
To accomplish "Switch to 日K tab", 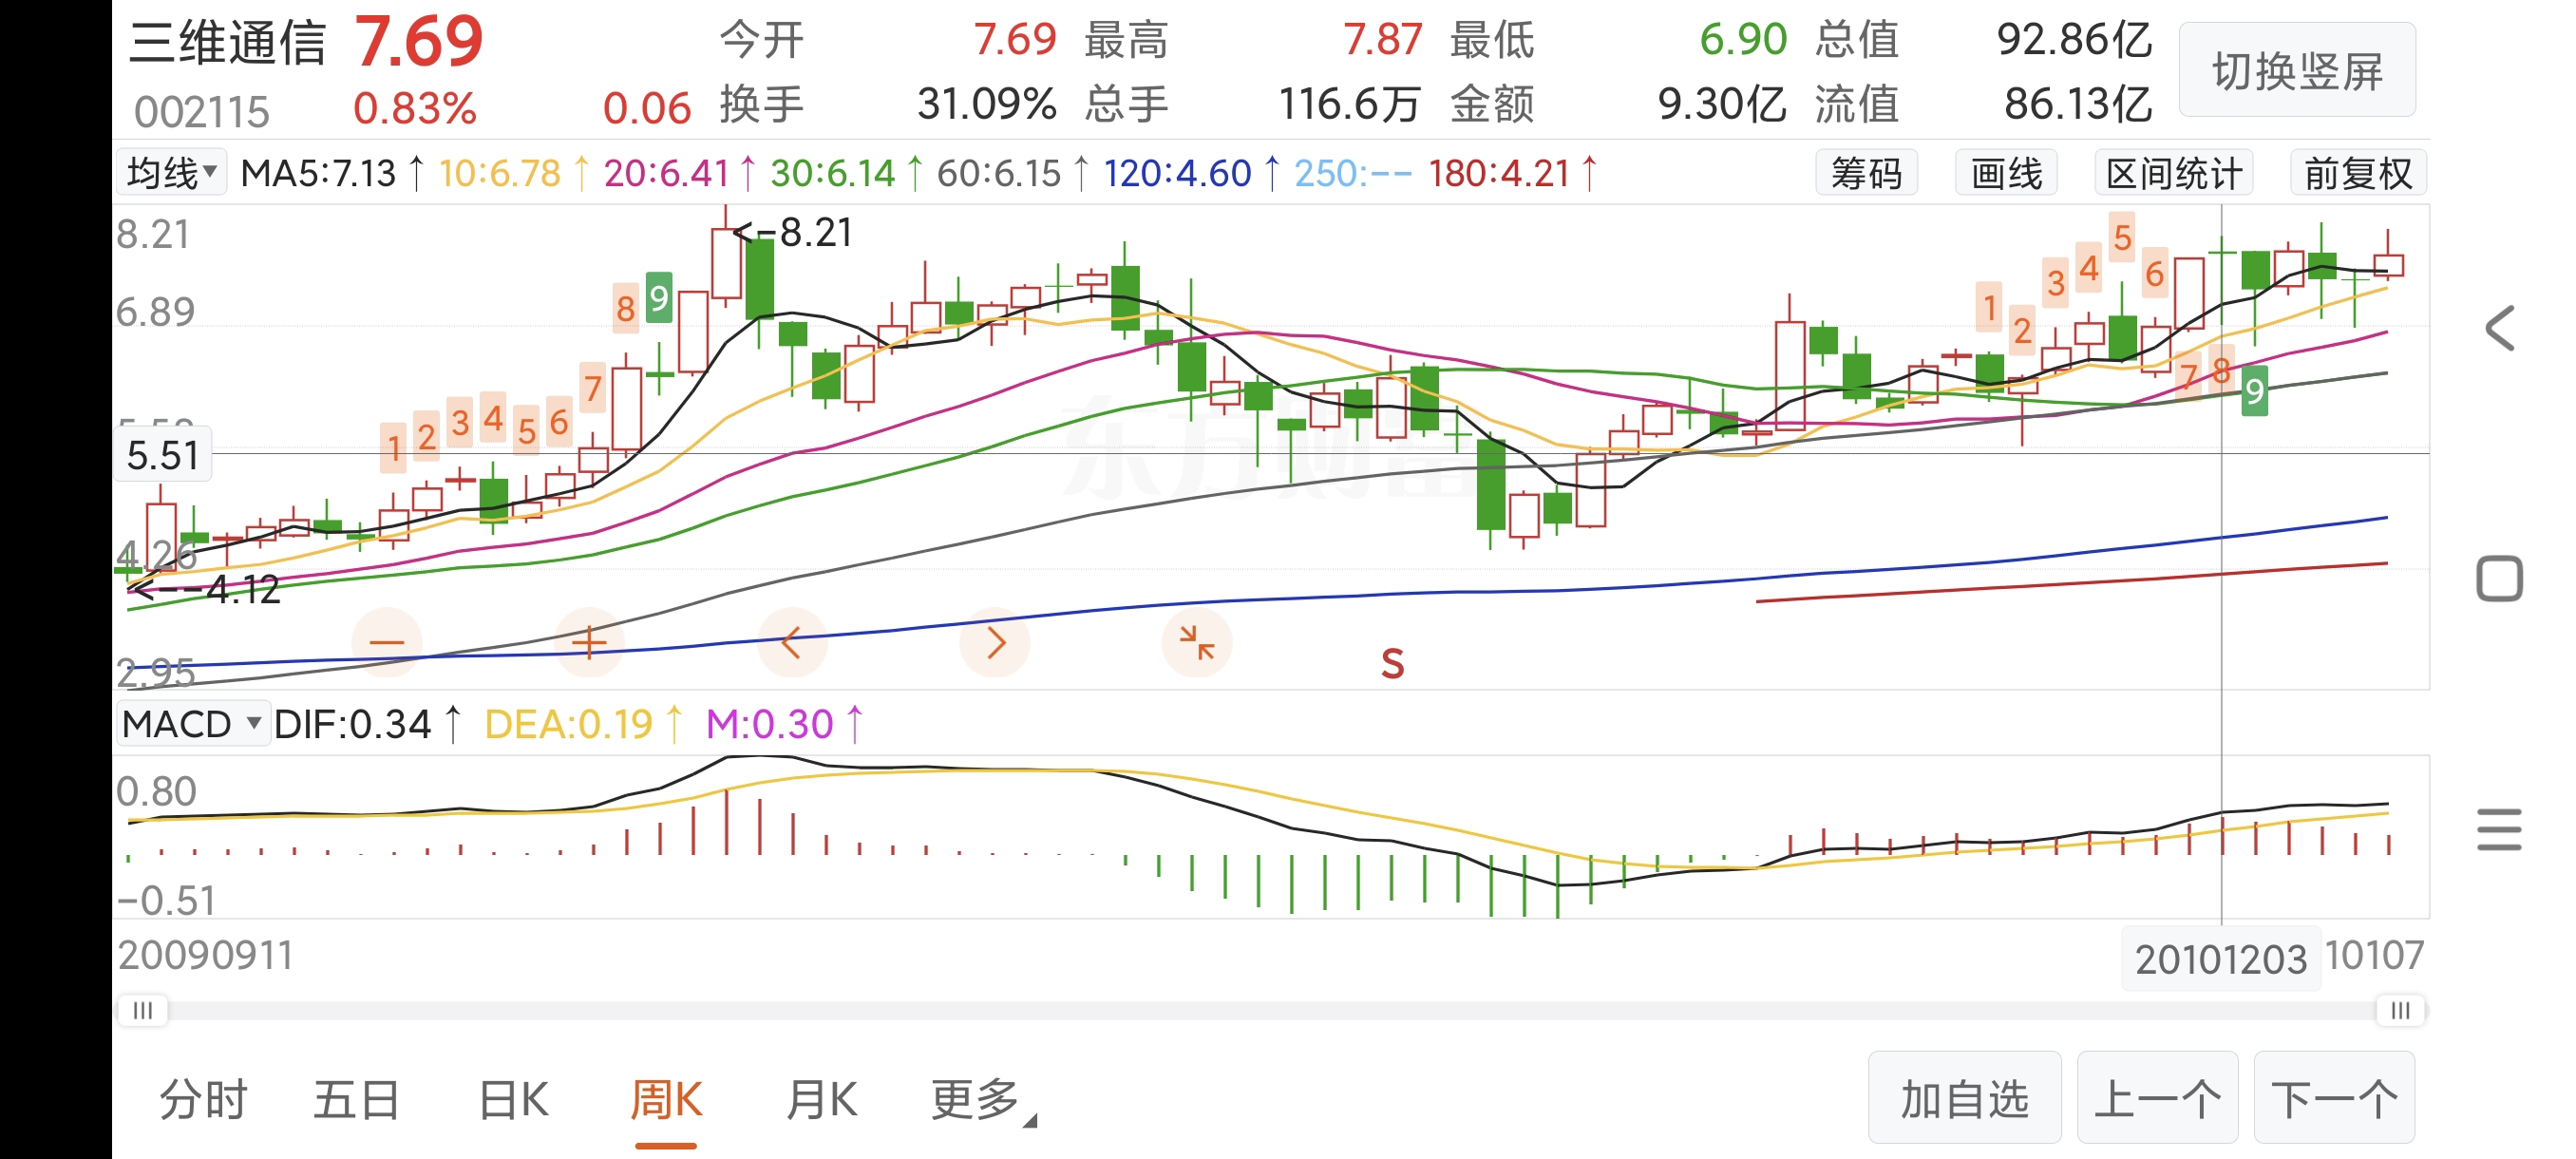I will pyautogui.click(x=513, y=1100).
